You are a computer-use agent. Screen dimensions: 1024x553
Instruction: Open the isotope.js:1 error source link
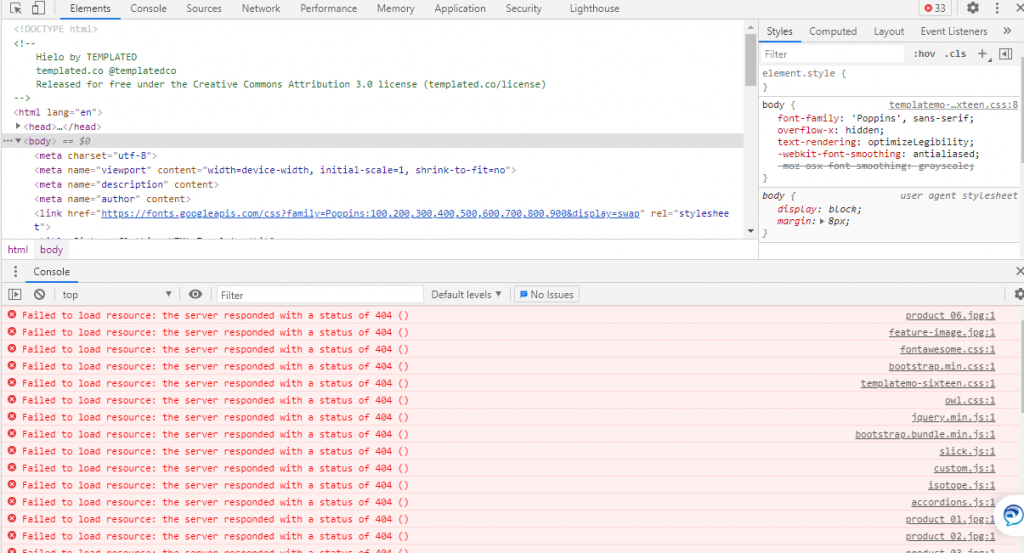(x=961, y=485)
